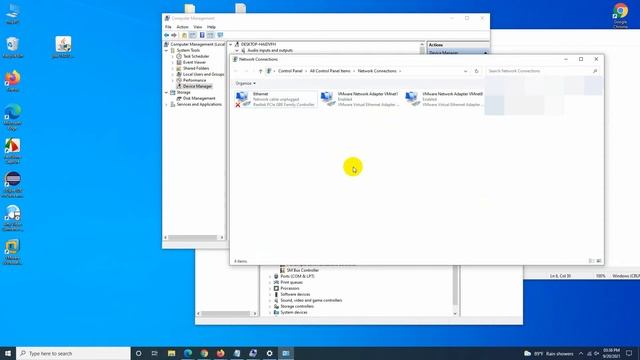Select Shared Folders in the console tree
The height and width of the screenshot is (360, 640).
(x=196, y=69)
